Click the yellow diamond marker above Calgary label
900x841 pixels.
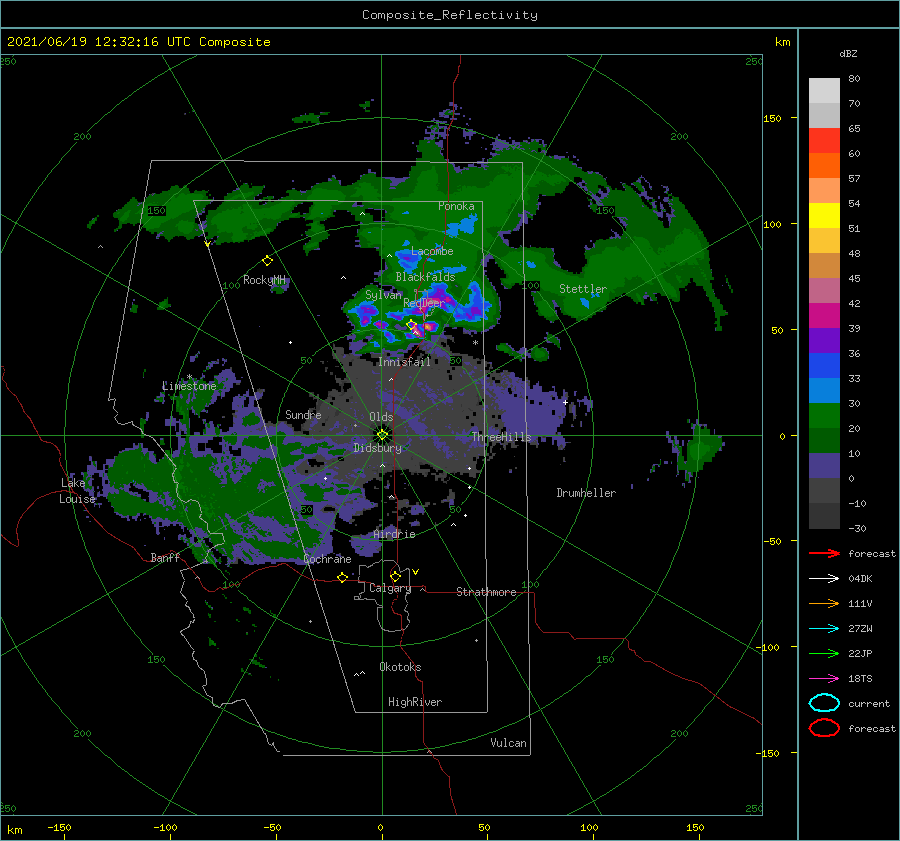pyautogui.click(x=395, y=576)
